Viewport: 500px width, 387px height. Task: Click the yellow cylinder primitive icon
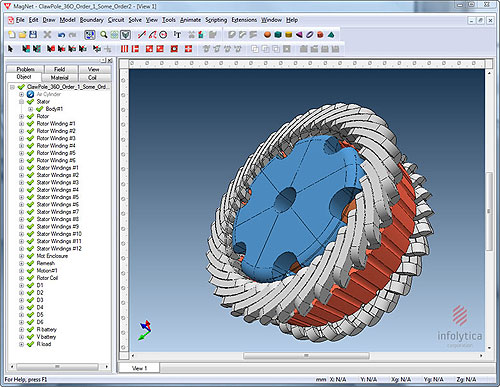[x=289, y=35]
